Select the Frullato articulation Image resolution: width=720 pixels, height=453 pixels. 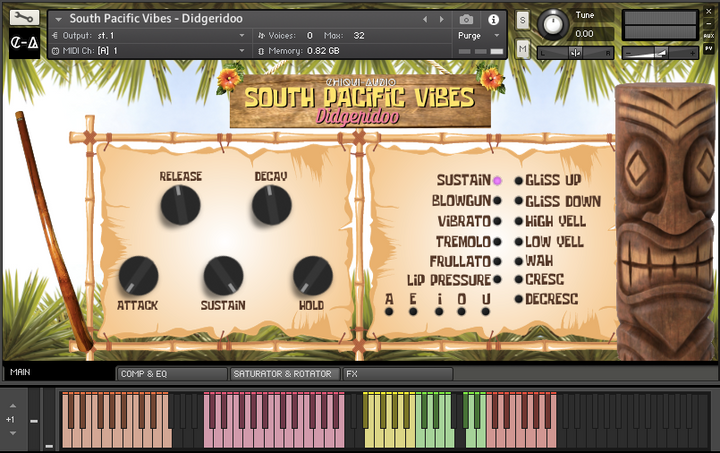tap(497, 261)
